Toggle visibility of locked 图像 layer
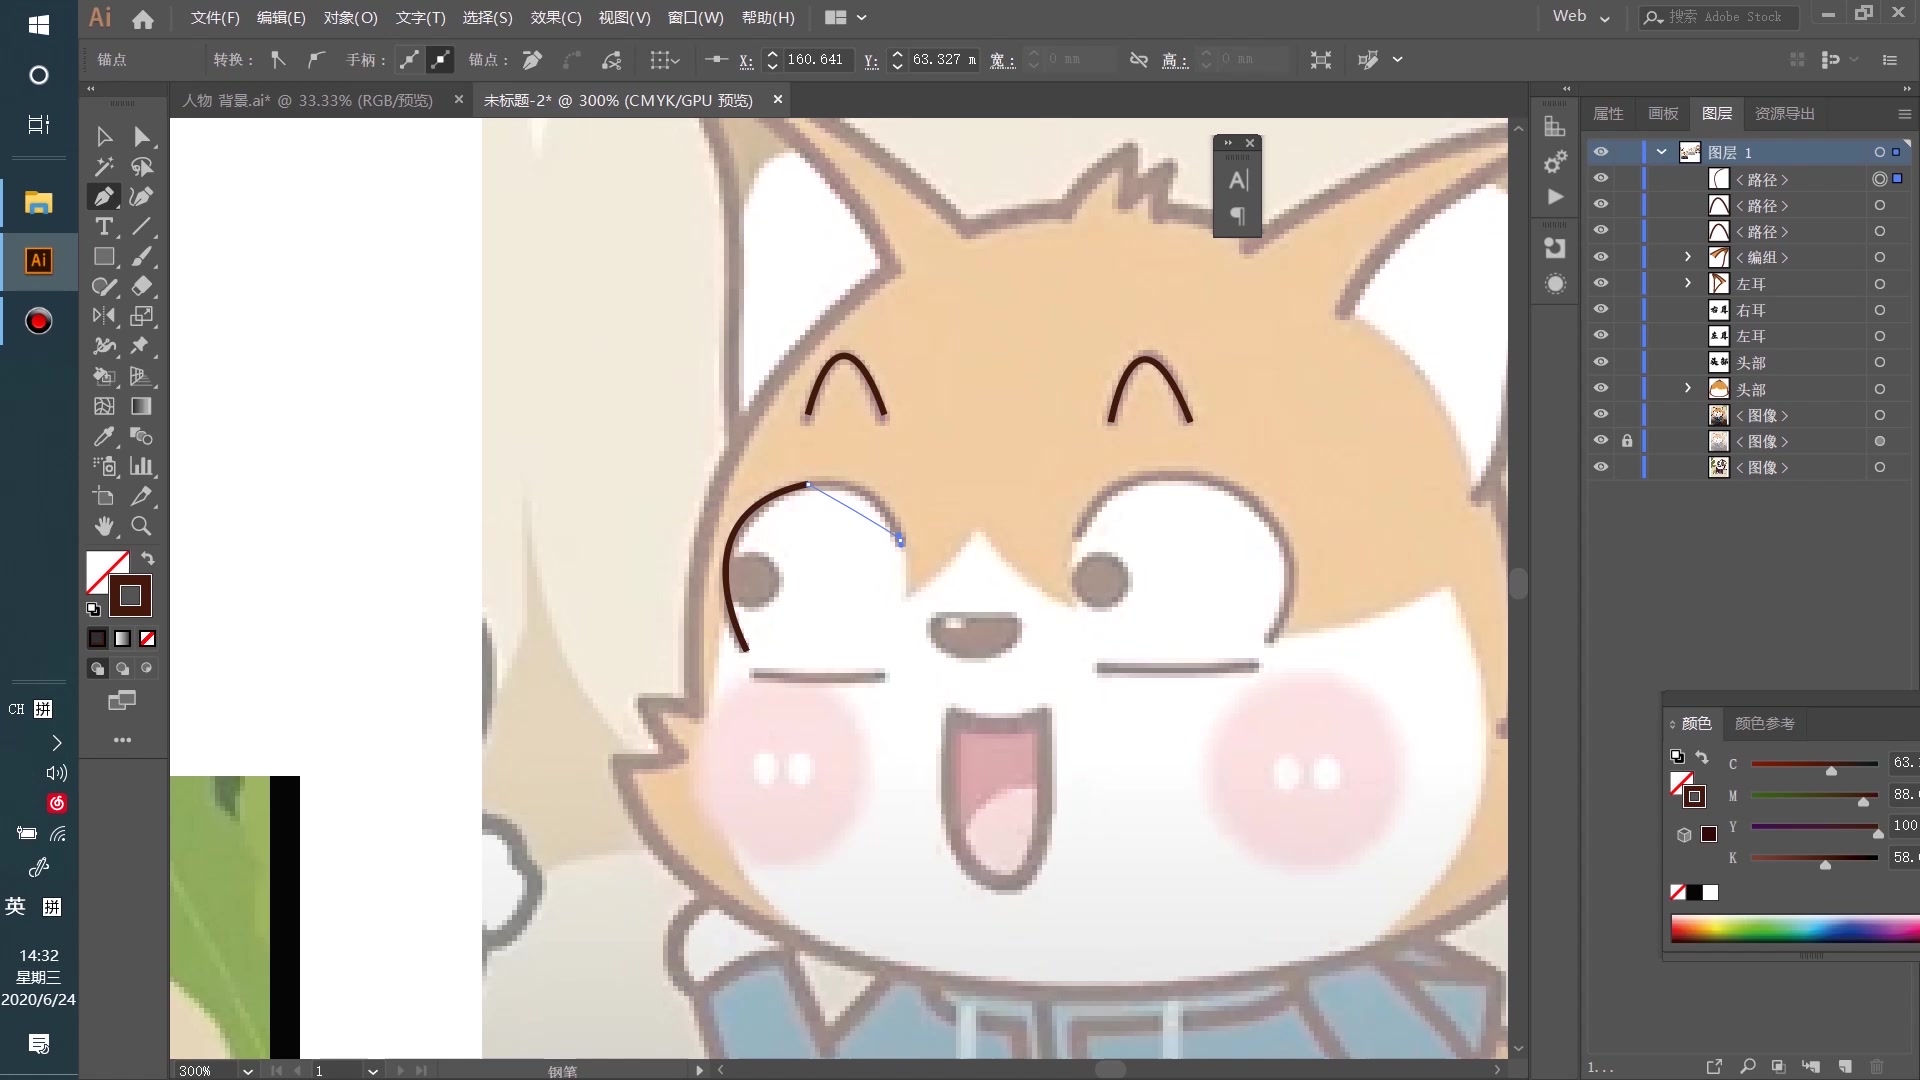The width and height of the screenshot is (1920, 1080). pos(1601,441)
